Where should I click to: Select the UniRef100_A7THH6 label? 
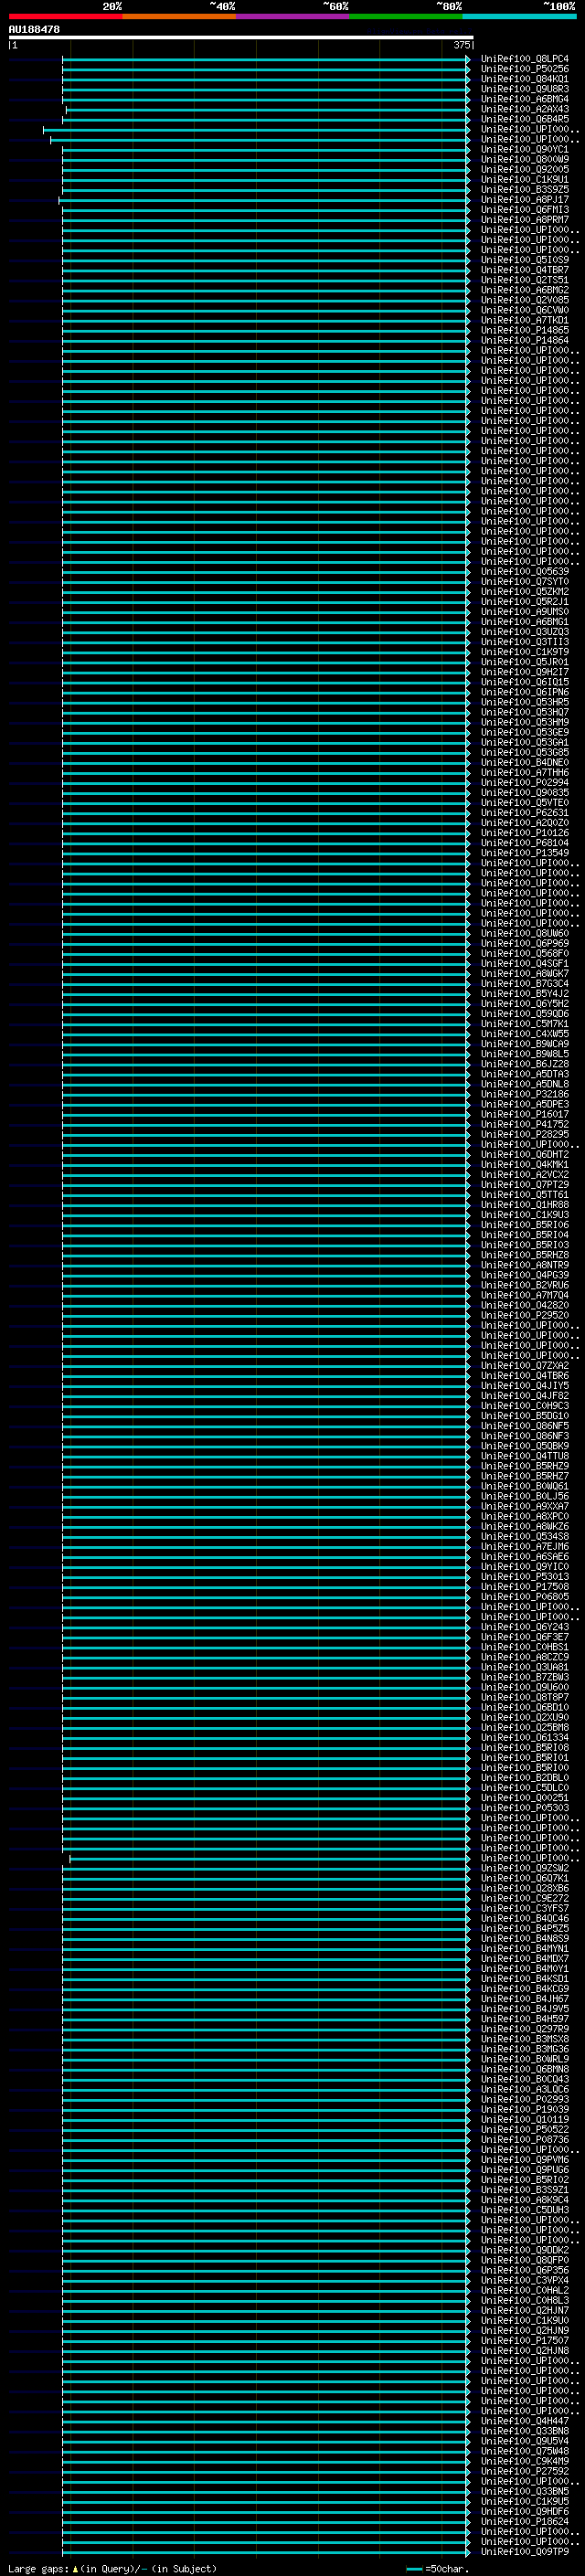point(525,773)
